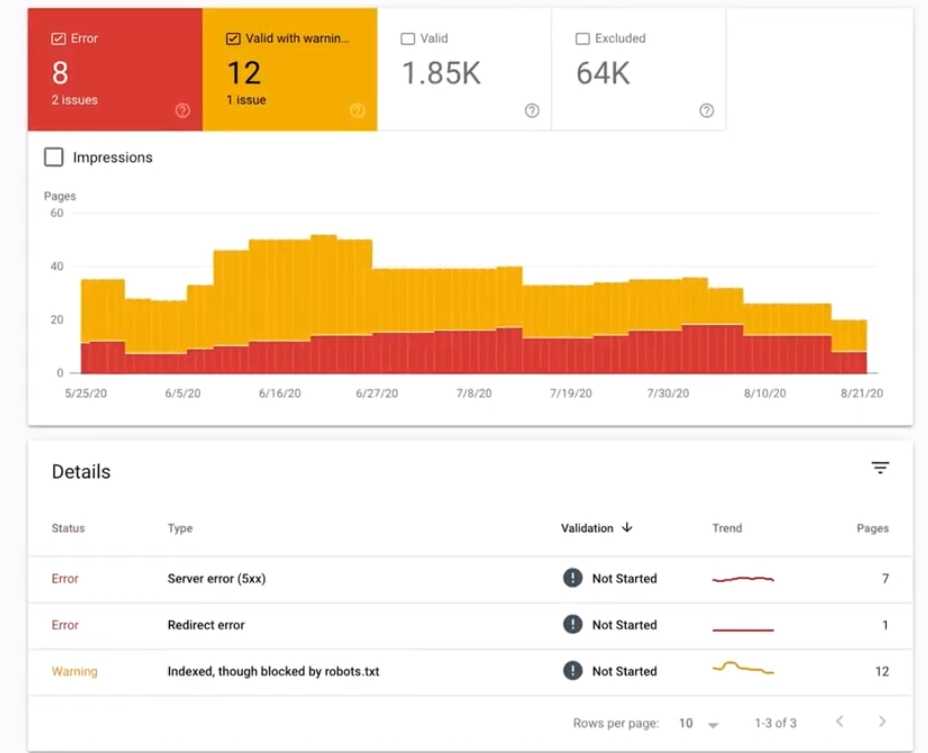Click the chart bar near 6/16/20
This screenshot has height=753, width=928.
(x=280, y=300)
